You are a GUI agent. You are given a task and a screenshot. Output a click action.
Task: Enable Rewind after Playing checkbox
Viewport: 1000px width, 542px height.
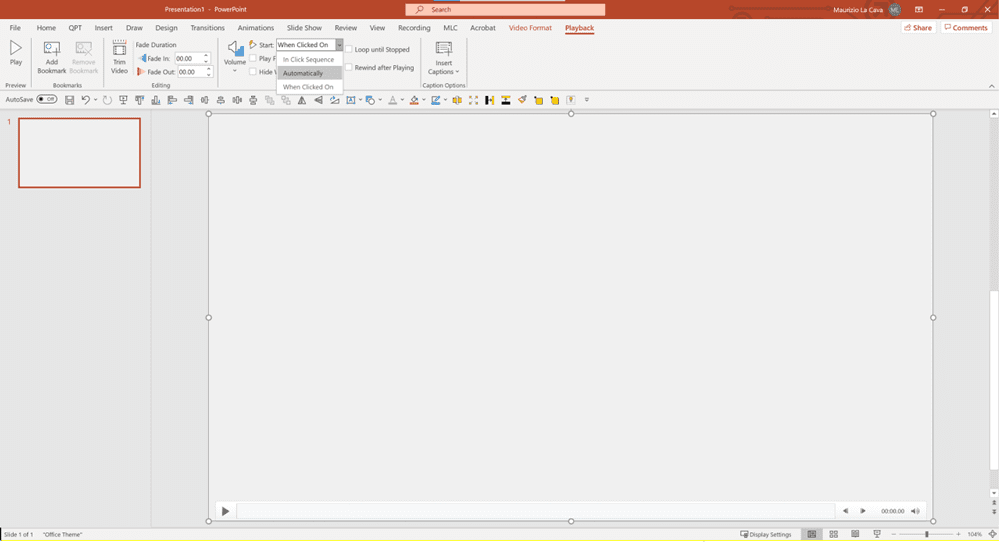pos(349,68)
